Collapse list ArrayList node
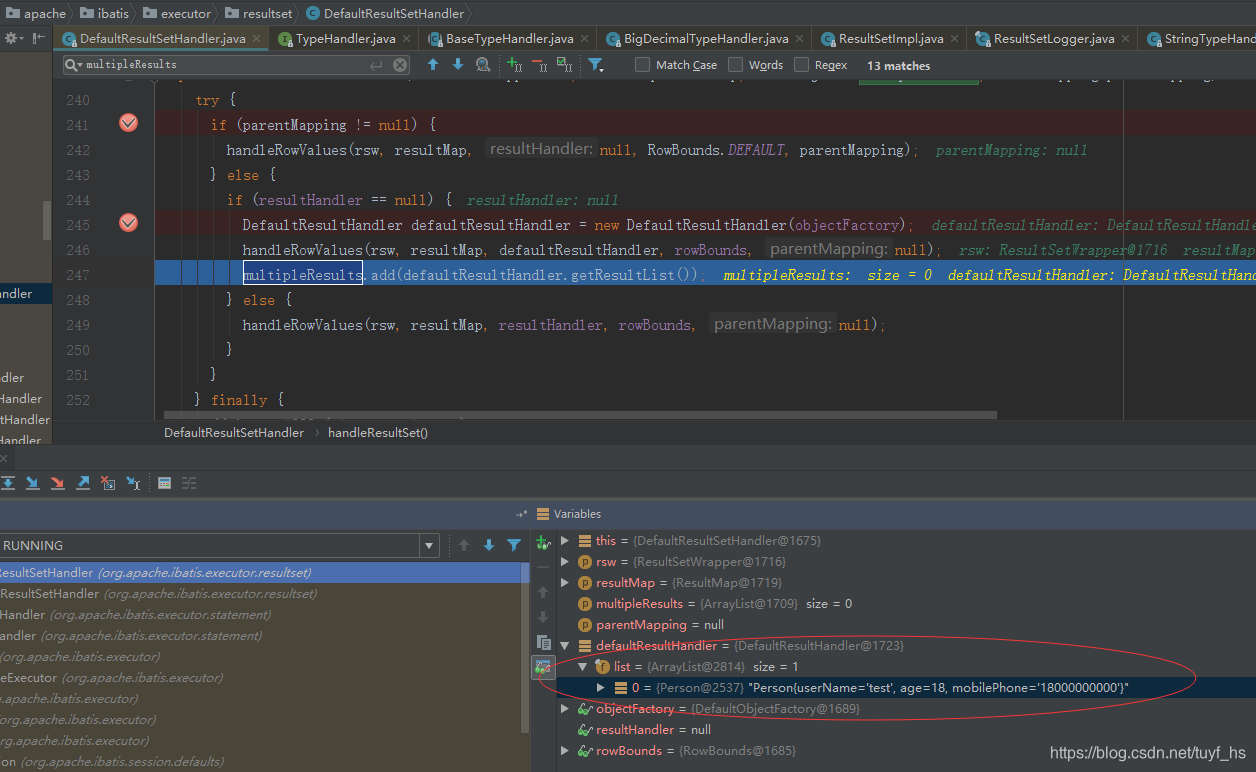The width and height of the screenshot is (1256, 772). (583, 667)
